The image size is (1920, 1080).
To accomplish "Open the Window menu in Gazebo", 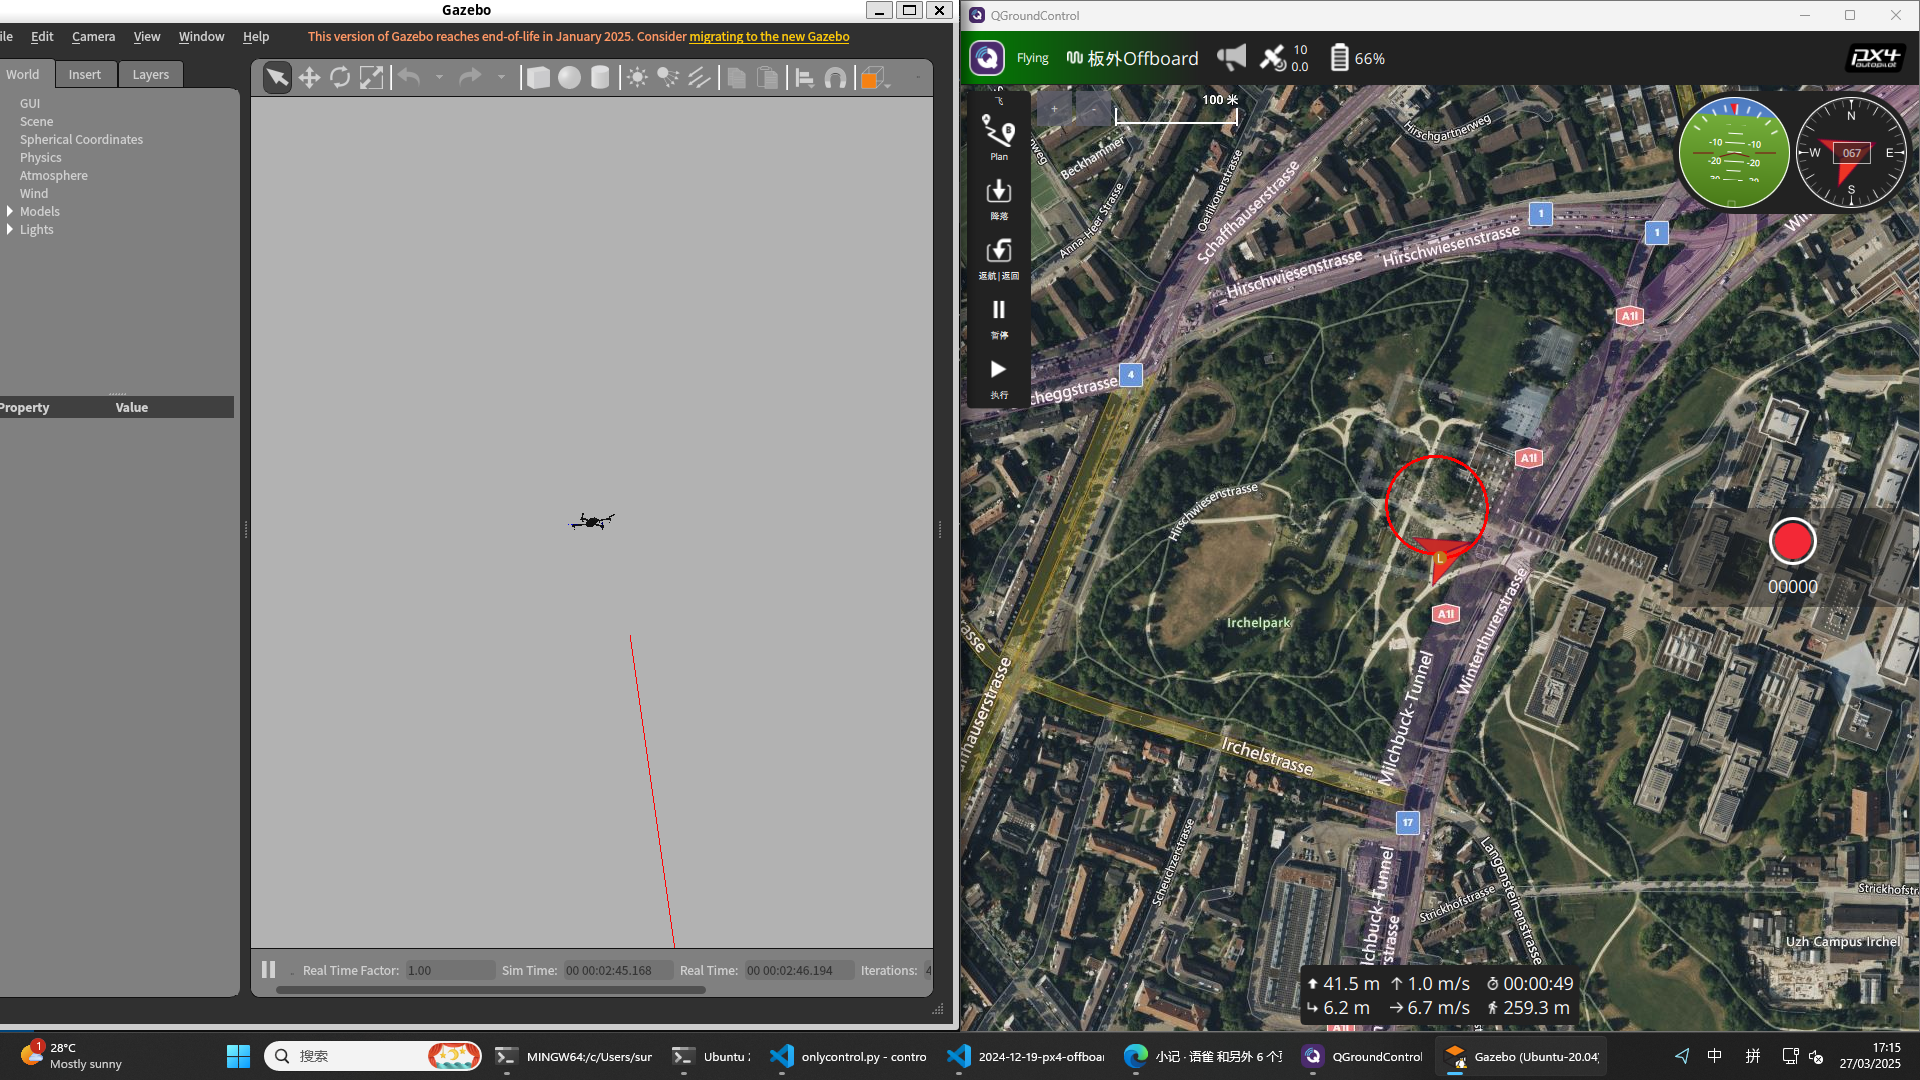I will (201, 36).
